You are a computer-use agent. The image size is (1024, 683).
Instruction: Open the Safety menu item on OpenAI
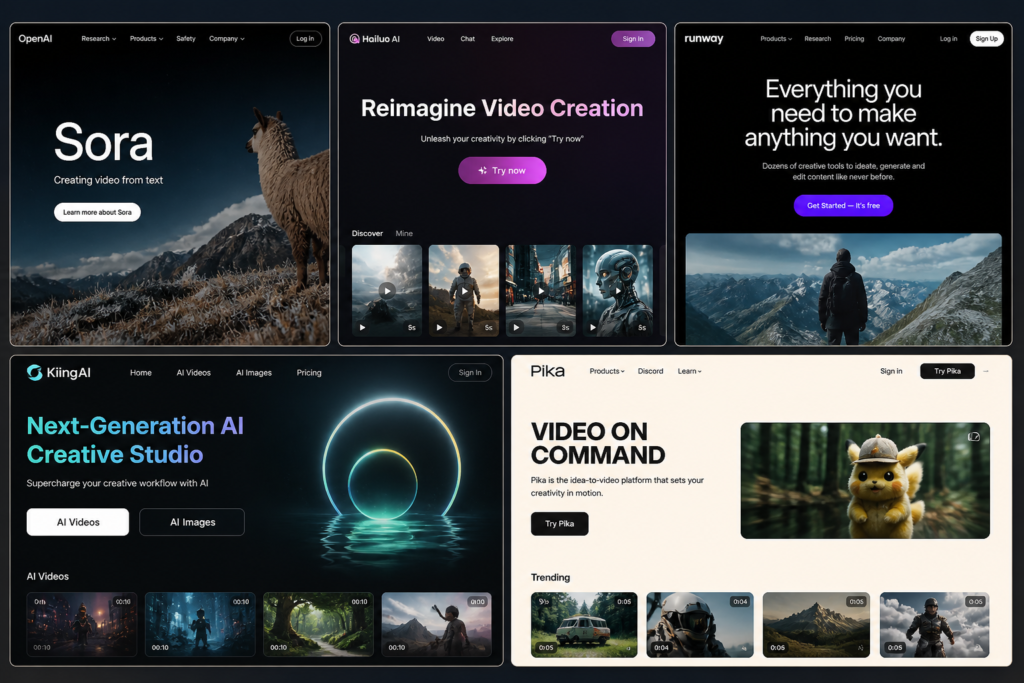point(185,39)
